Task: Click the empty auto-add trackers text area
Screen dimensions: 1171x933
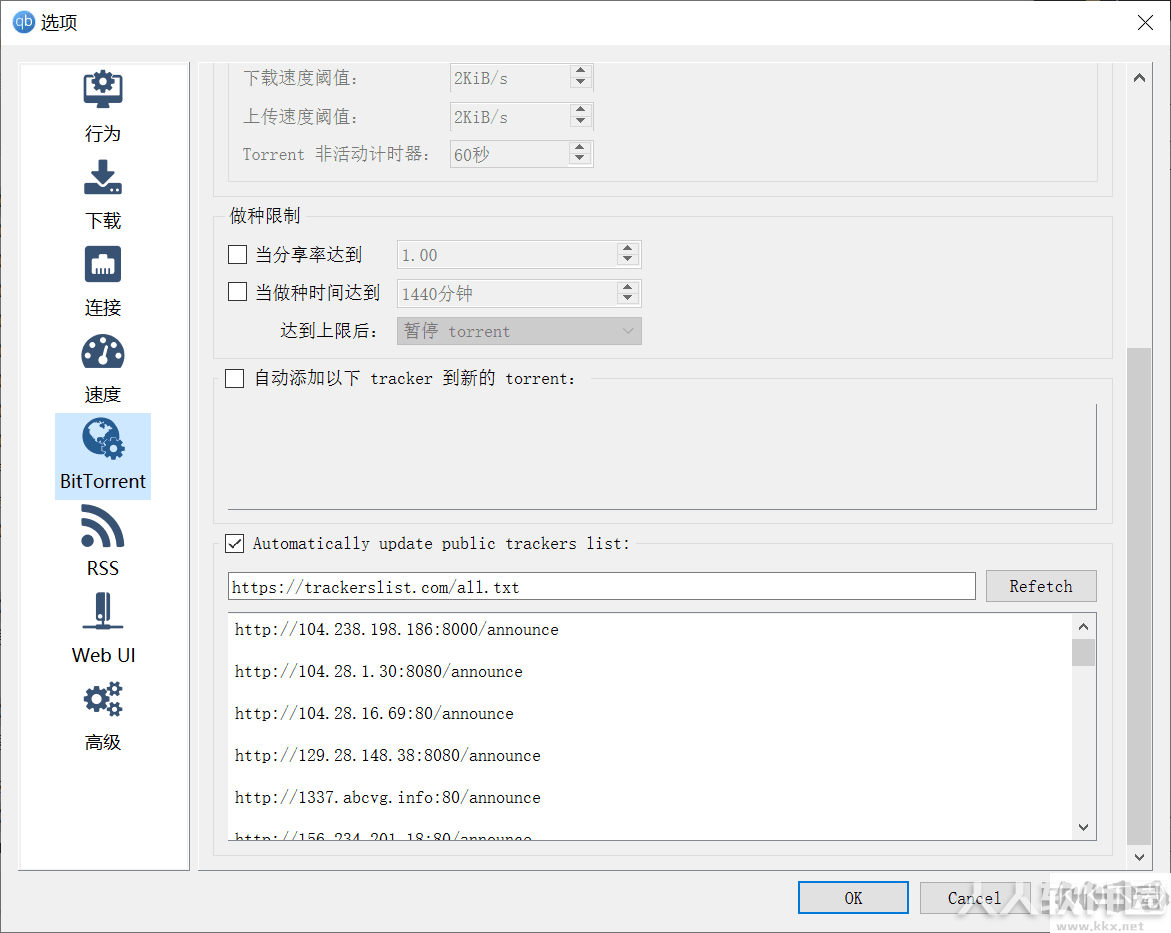Action: [x=662, y=456]
